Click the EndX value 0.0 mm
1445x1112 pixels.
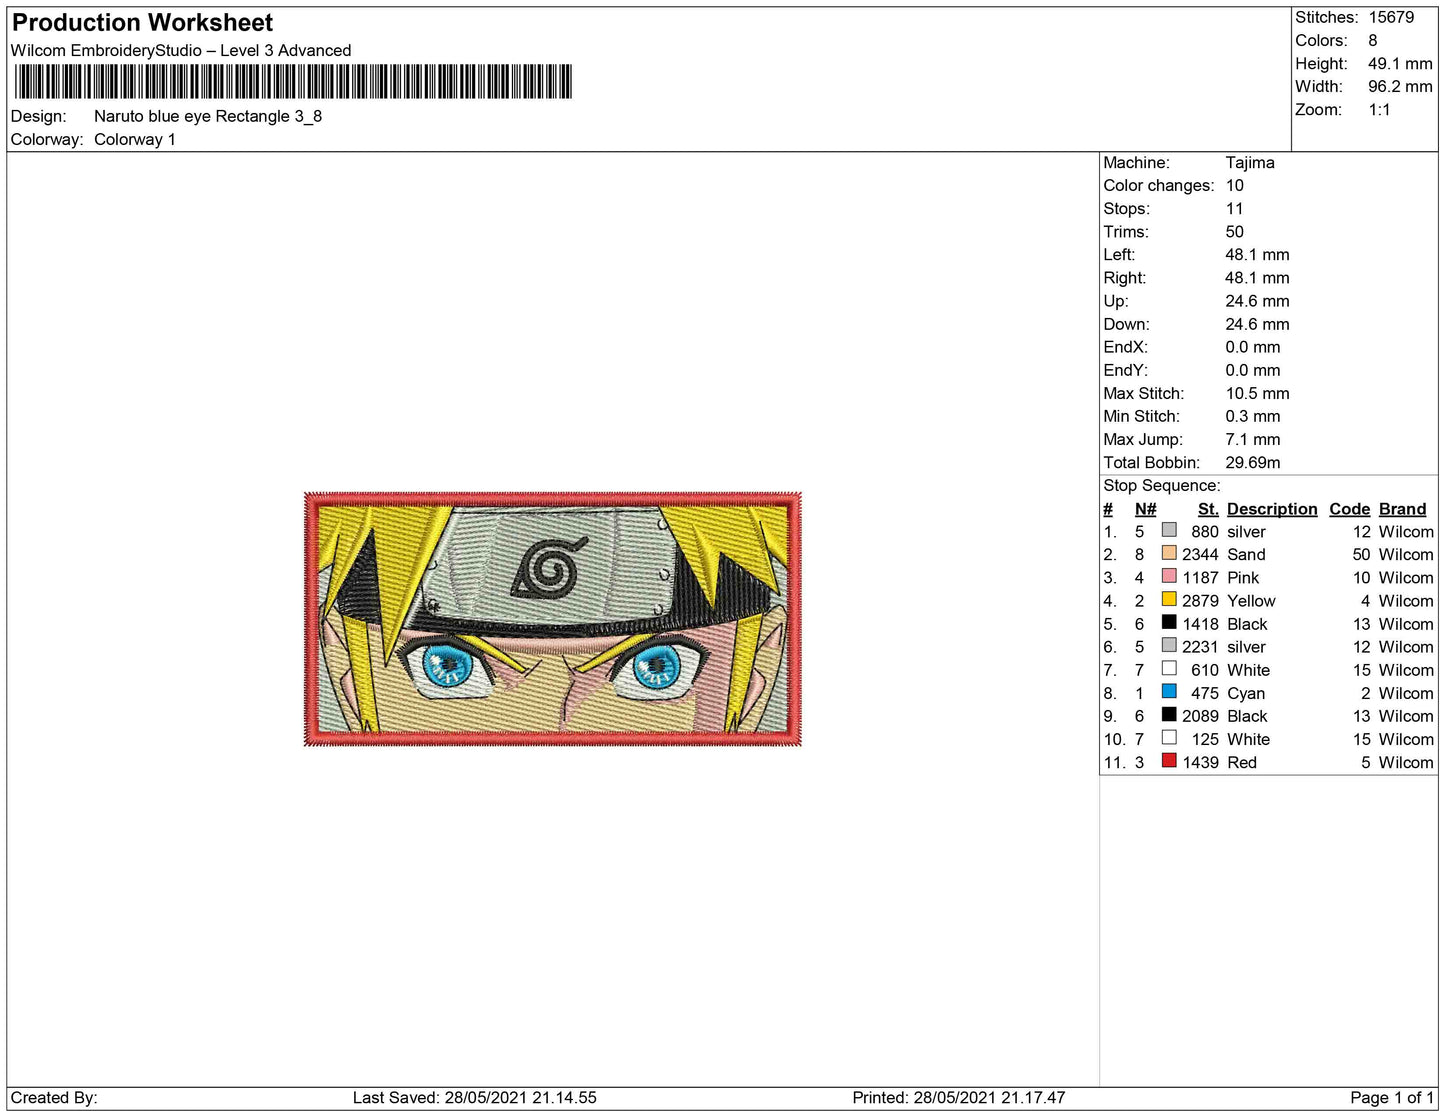1253,346
